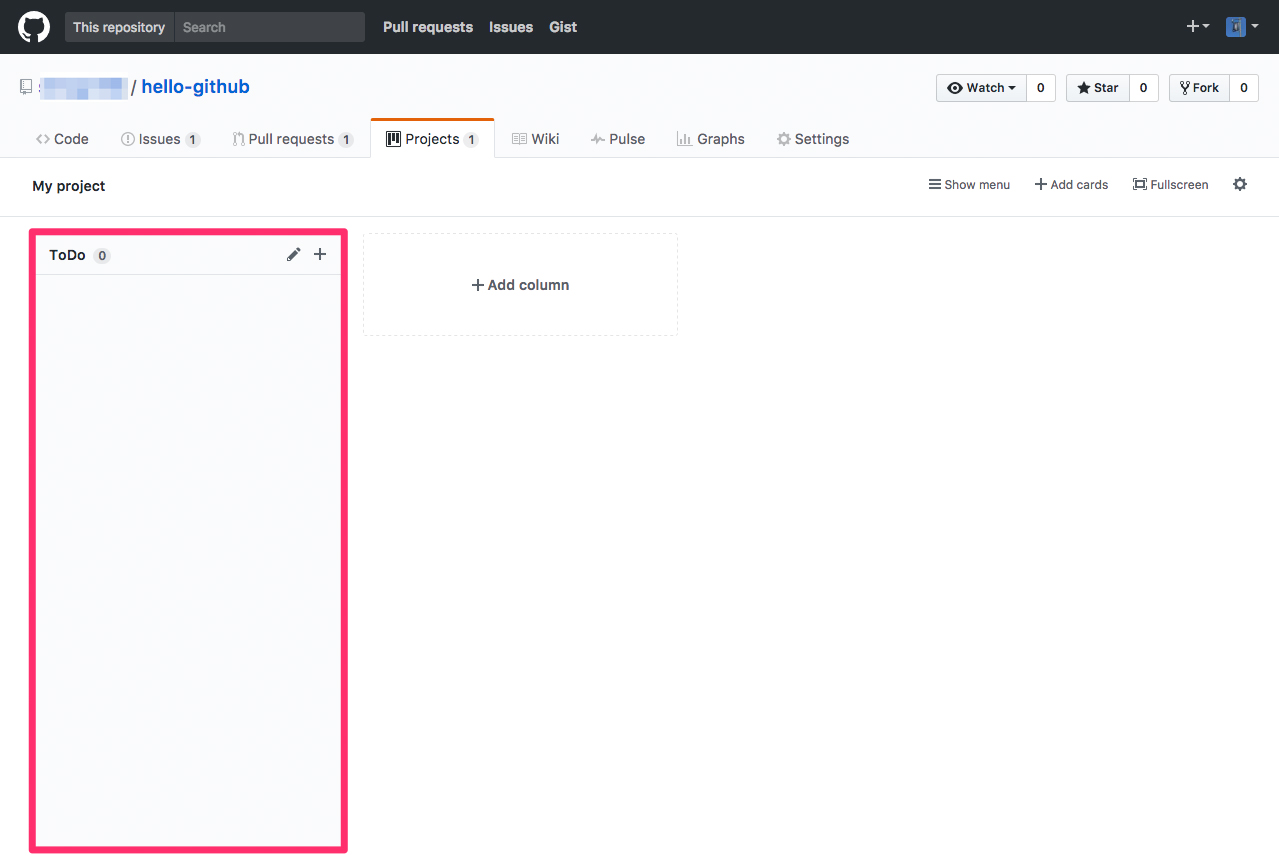1279x862 pixels.
Task: Open the profile avatar dropdown
Action: (x=1241, y=26)
